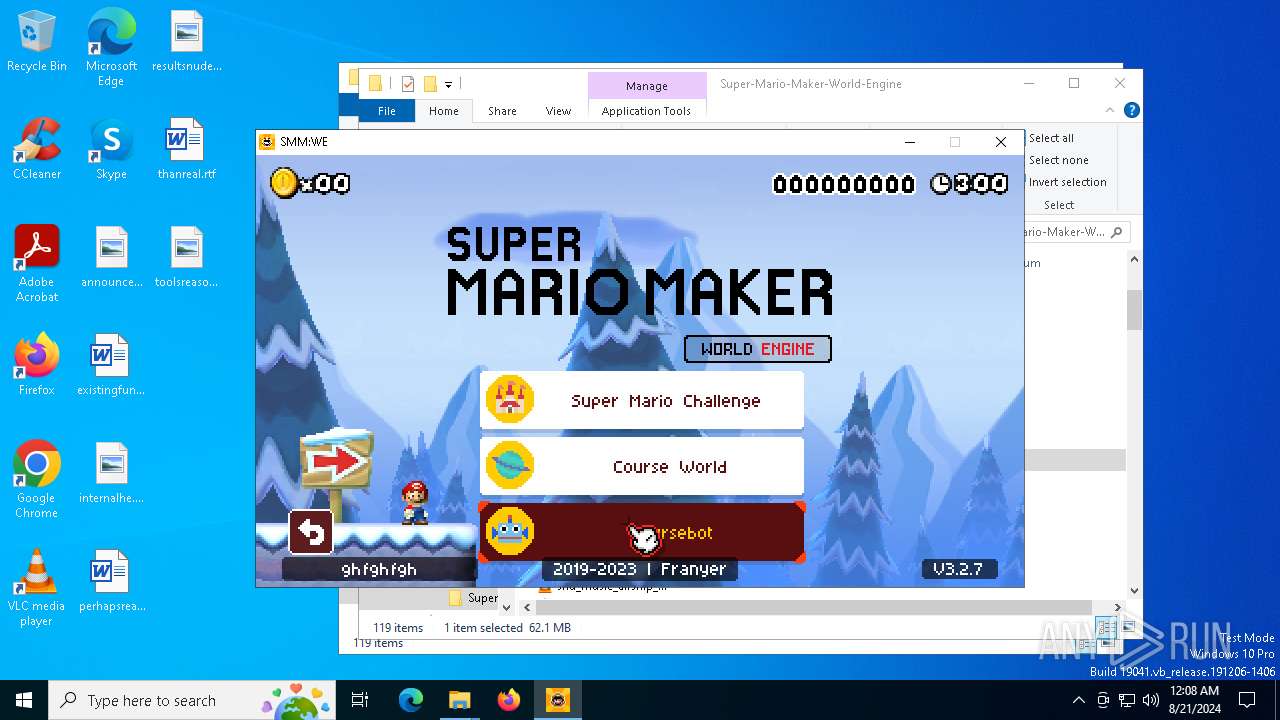
Task: Open the Application Tools tab
Action: click(x=646, y=111)
